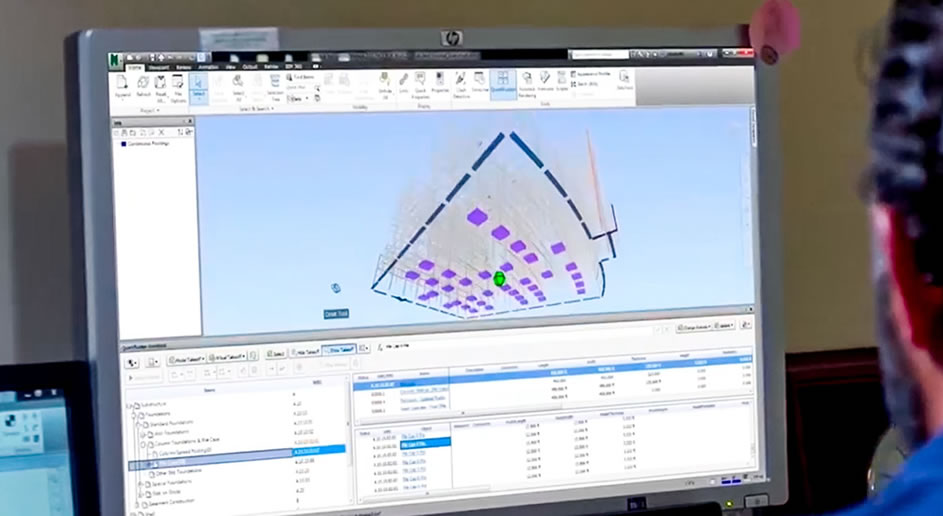Click the Length column header
Image resolution: width=943 pixels, height=516 pixels.
pyautogui.click(x=542, y=364)
